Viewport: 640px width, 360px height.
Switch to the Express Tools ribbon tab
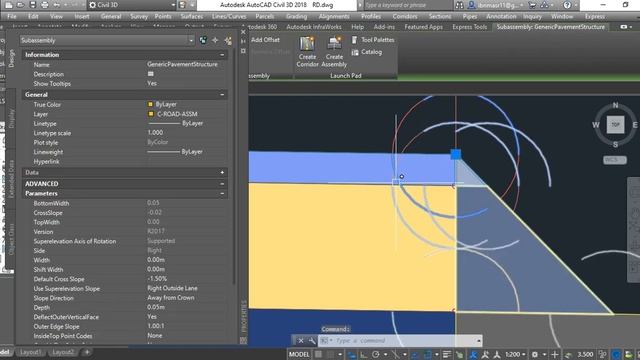(x=469, y=27)
